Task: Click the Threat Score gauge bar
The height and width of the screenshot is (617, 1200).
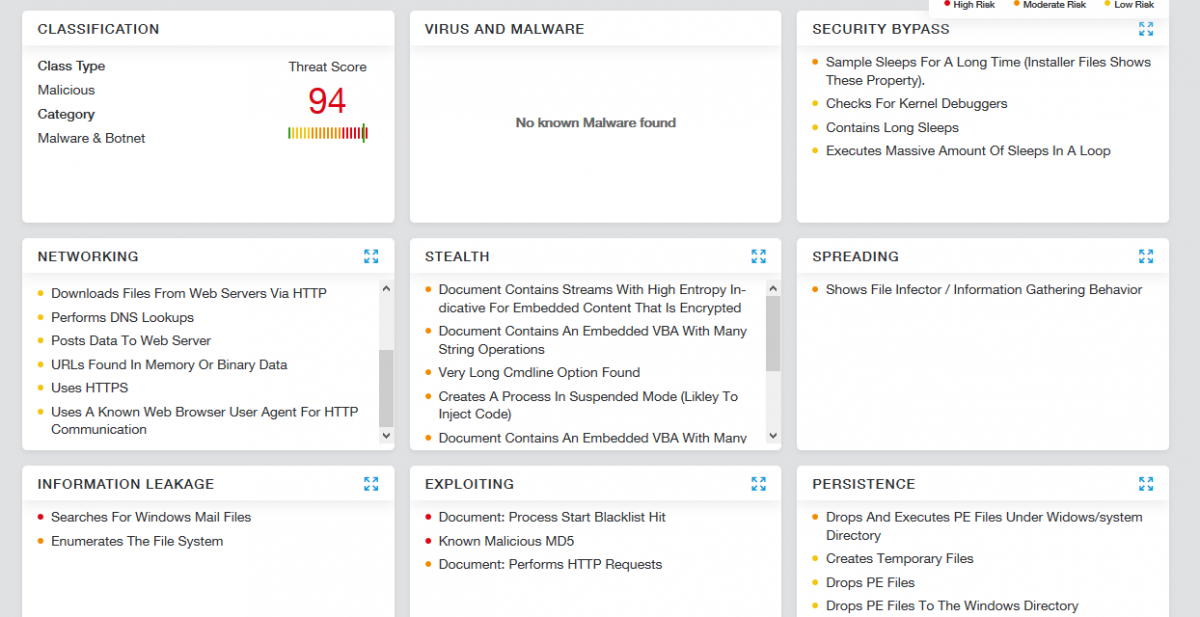Action: (x=327, y=133)
